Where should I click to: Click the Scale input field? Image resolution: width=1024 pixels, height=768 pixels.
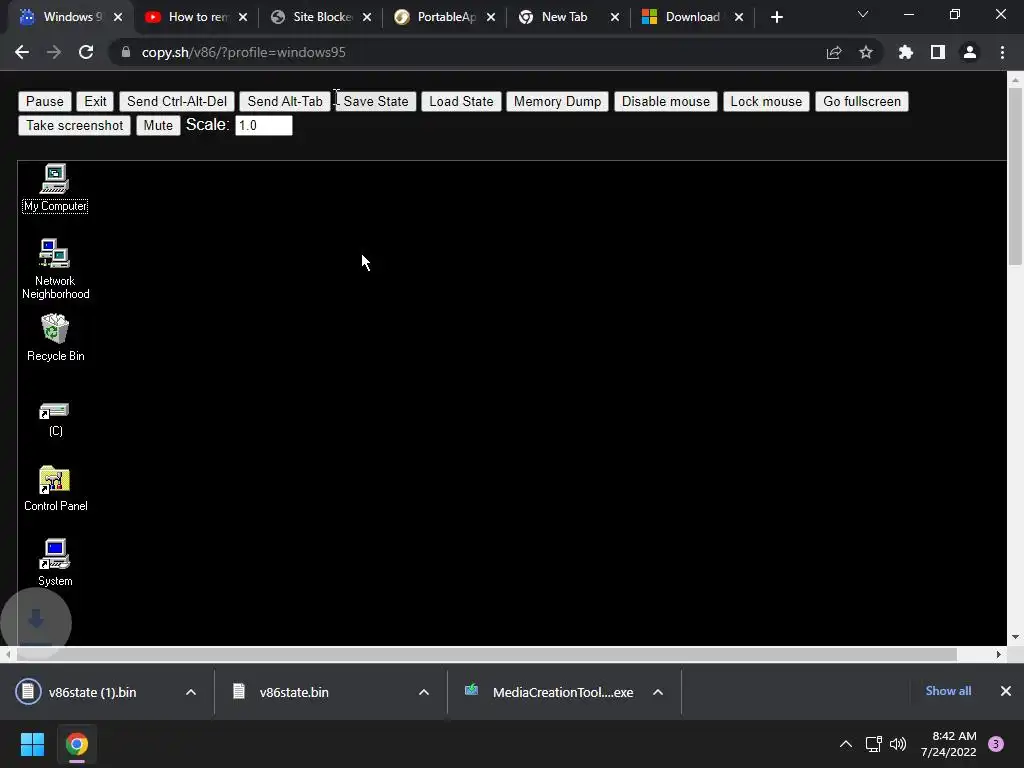[264, 125]
